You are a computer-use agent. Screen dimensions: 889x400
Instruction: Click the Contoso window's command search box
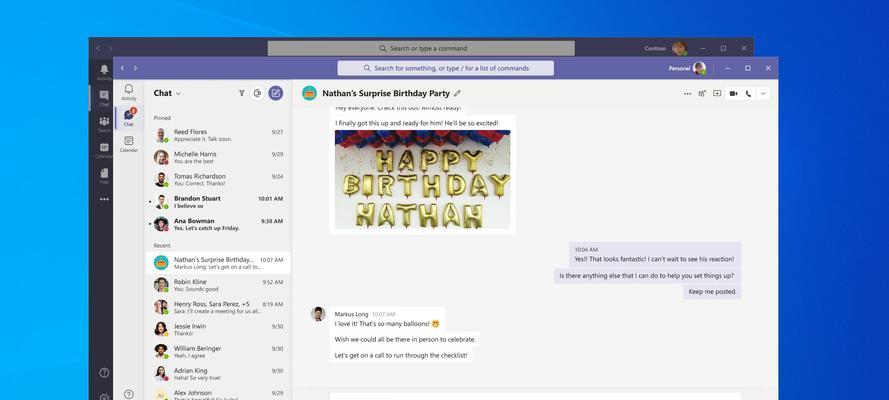tap(421, 48)
